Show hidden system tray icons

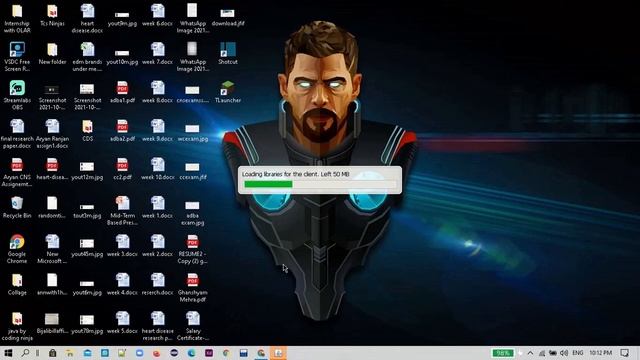point(530,353)
